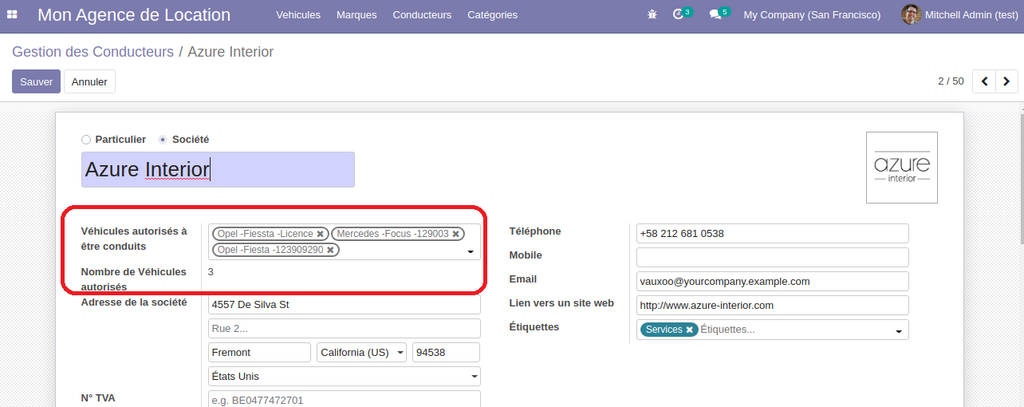This screenshot has width=1024, height=407.
Task: Click the 2 / 50 pager counter
Action: [x=951, y=82]
